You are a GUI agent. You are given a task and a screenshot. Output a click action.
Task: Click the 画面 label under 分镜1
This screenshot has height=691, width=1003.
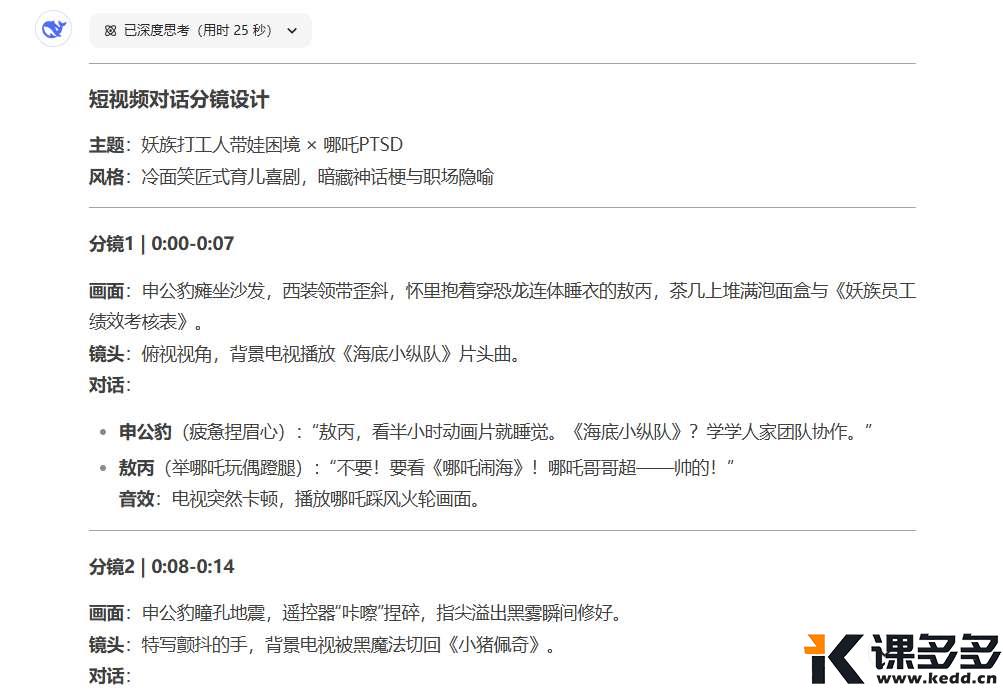106,292
